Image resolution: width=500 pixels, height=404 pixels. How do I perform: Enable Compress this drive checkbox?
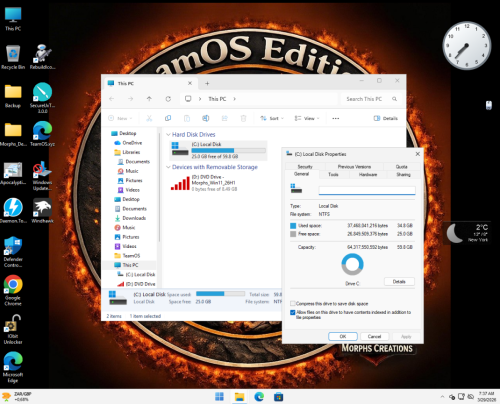click(x=292, y=304)
